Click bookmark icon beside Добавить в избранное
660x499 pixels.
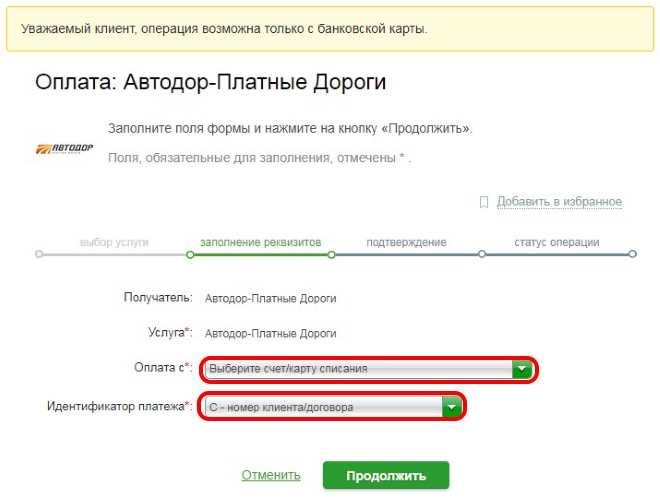pos(484,202)
